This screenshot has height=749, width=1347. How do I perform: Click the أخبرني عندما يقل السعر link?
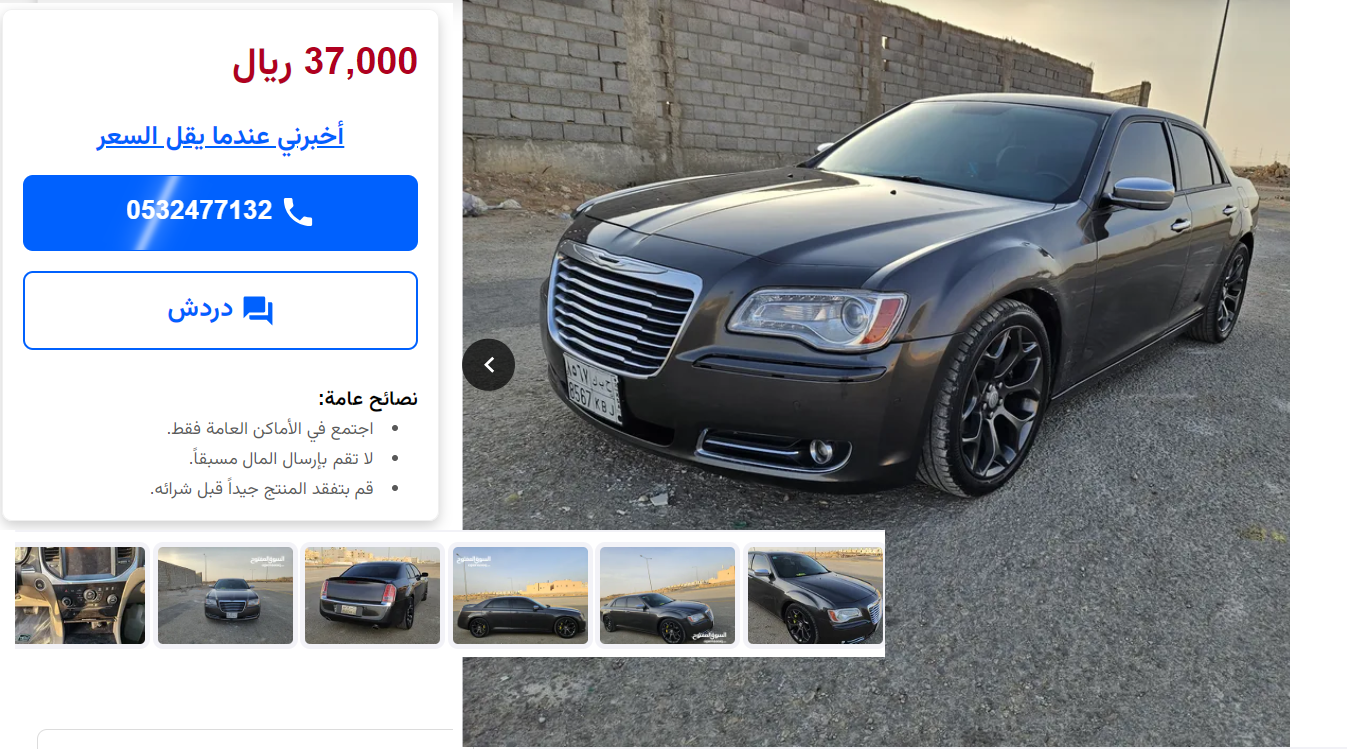pos(220,135)
